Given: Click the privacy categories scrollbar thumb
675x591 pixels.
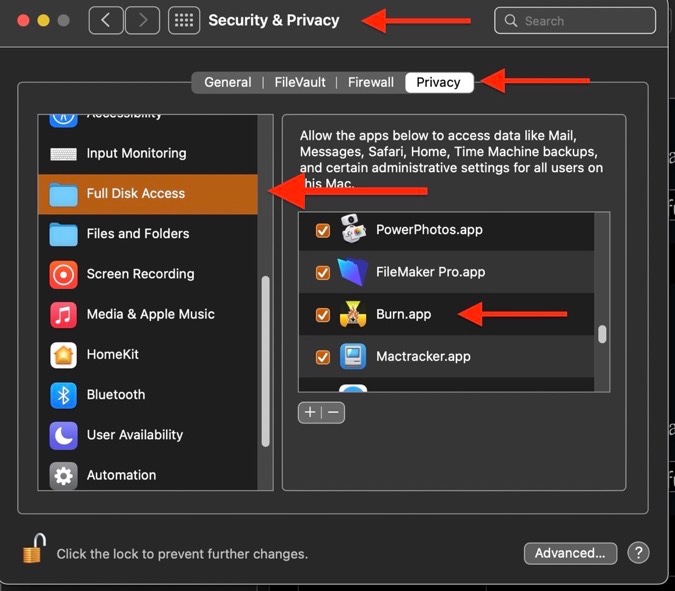Looking at the screenshot, I should (x=265, y=362).
